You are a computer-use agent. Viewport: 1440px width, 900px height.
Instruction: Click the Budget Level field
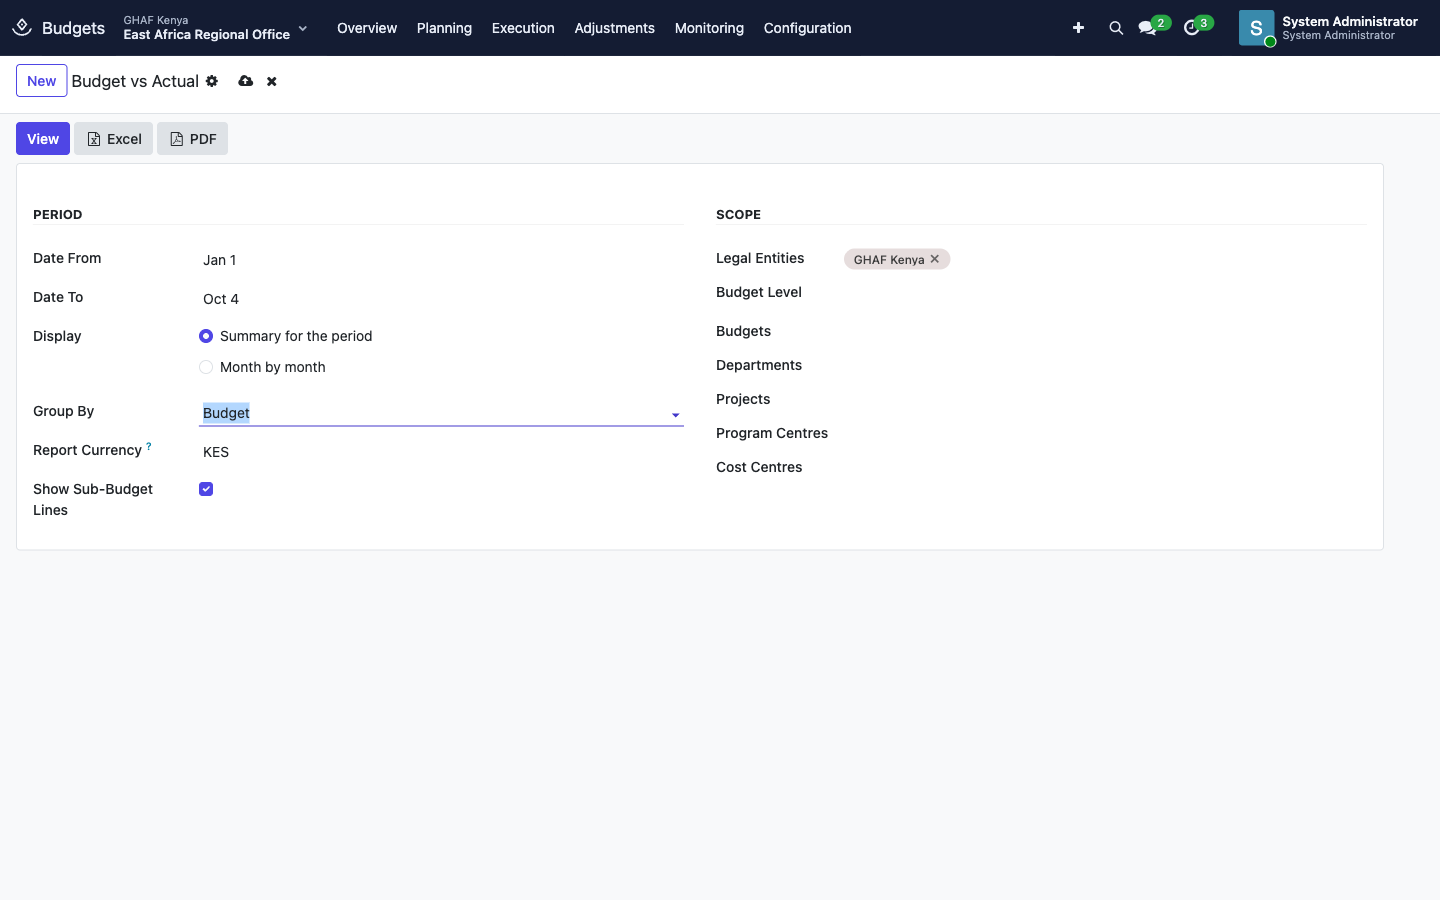coord(1105,293)
